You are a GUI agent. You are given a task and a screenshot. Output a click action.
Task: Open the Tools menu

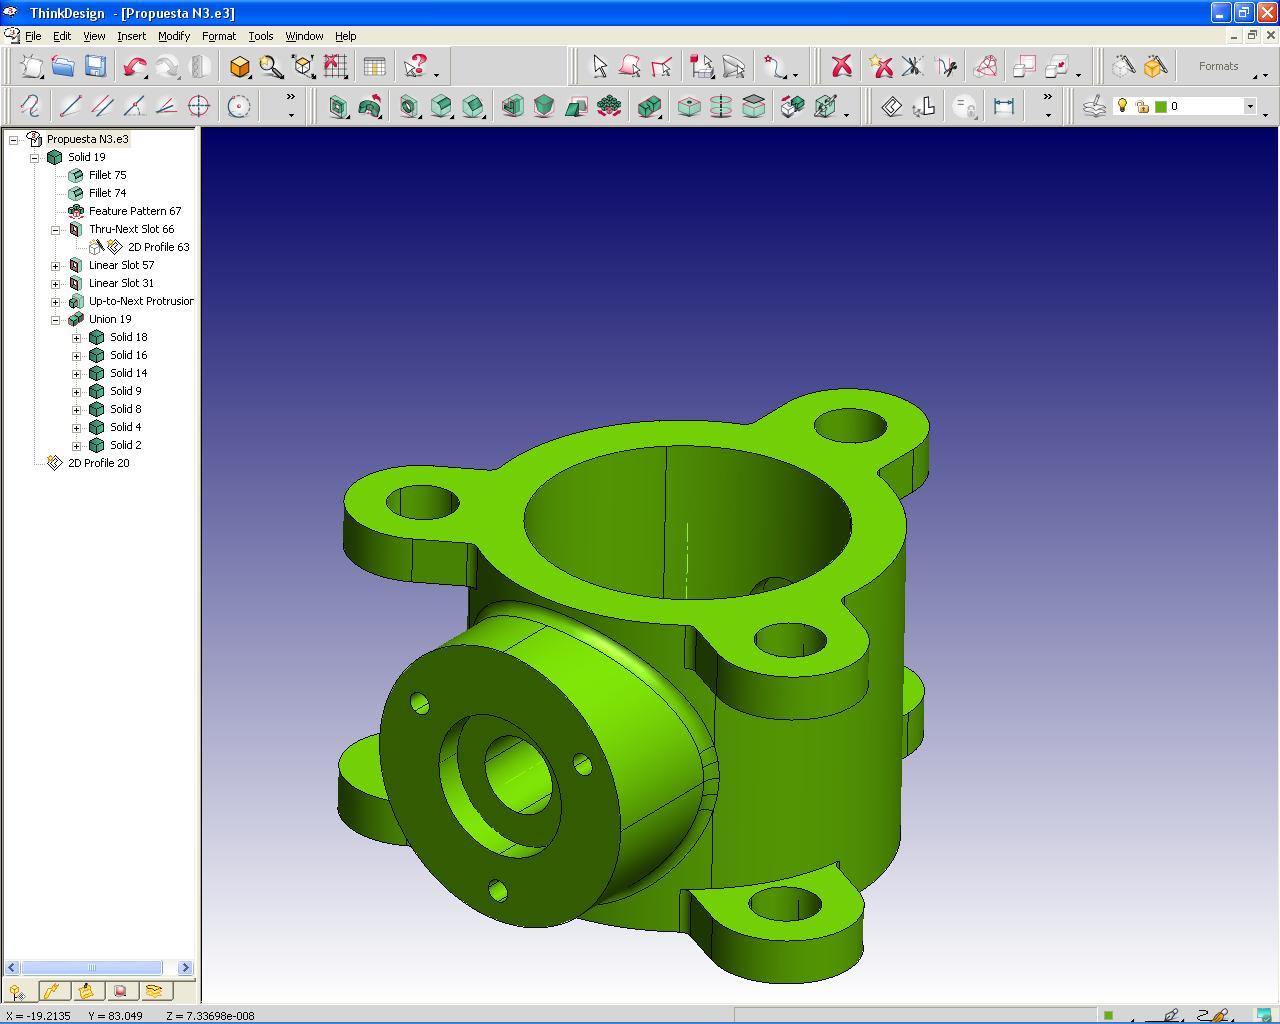point(260,36)
